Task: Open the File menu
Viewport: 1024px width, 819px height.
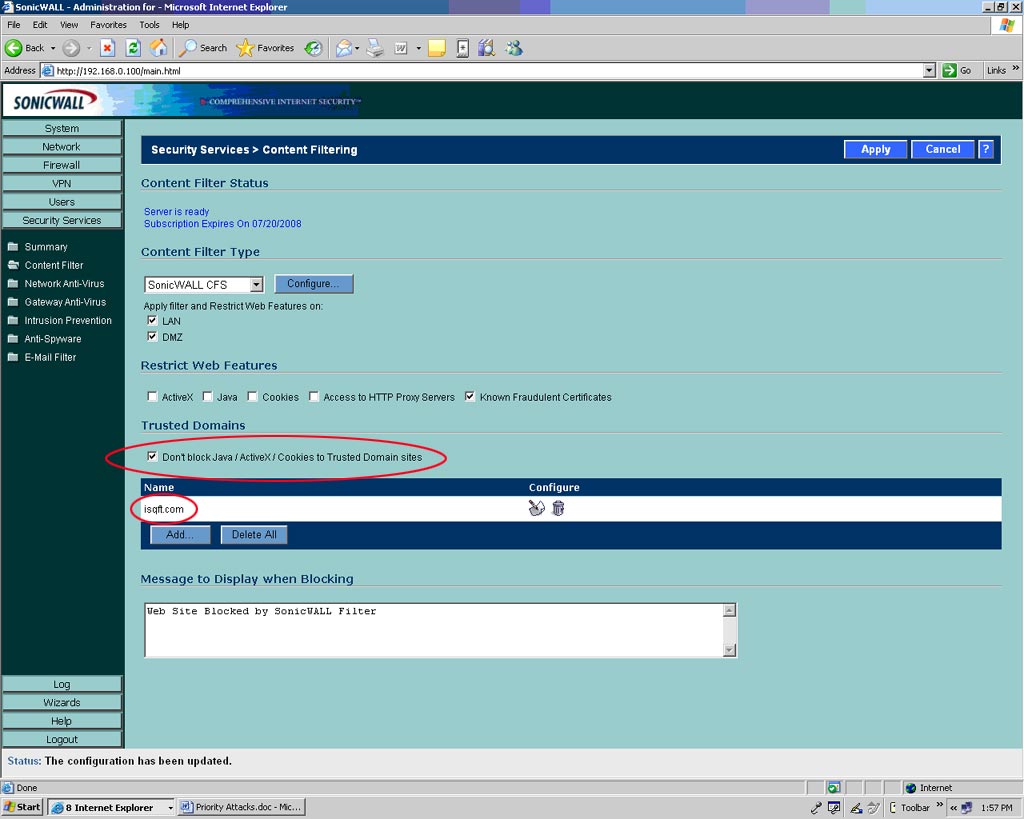Action: click(14, 25)
